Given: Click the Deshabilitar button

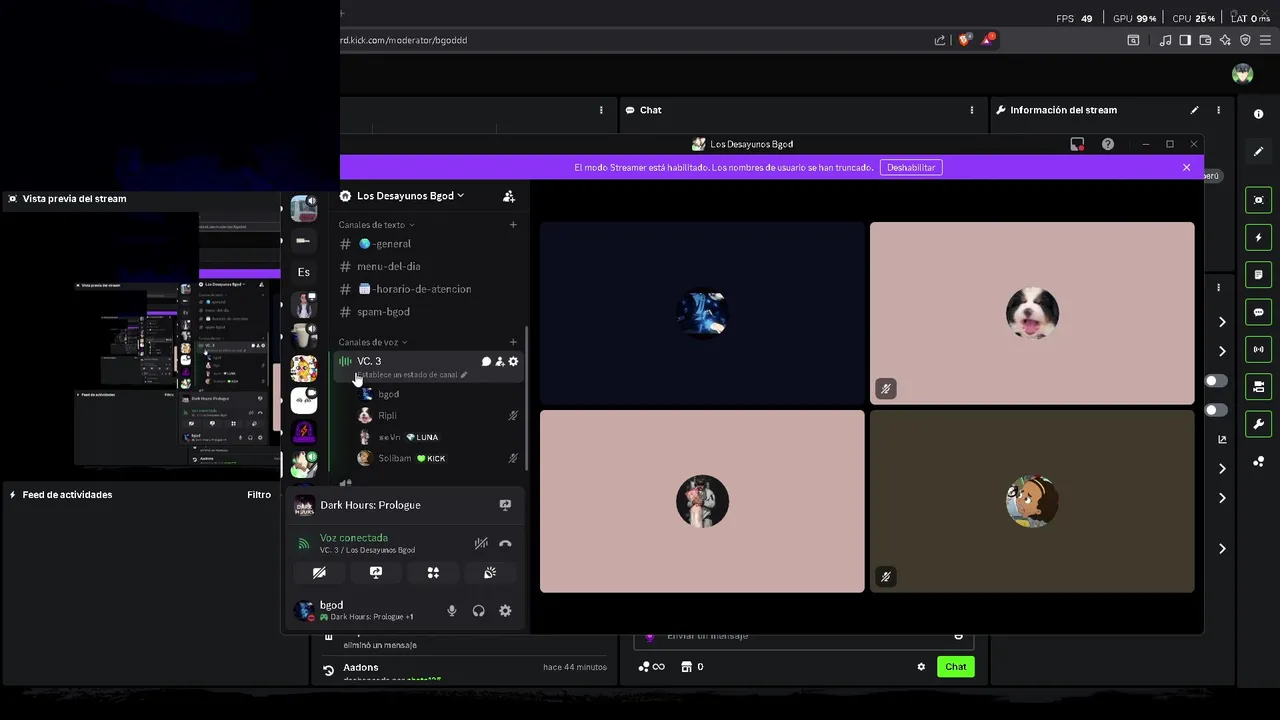Looking at the screenshot, I should pos(911,167).
